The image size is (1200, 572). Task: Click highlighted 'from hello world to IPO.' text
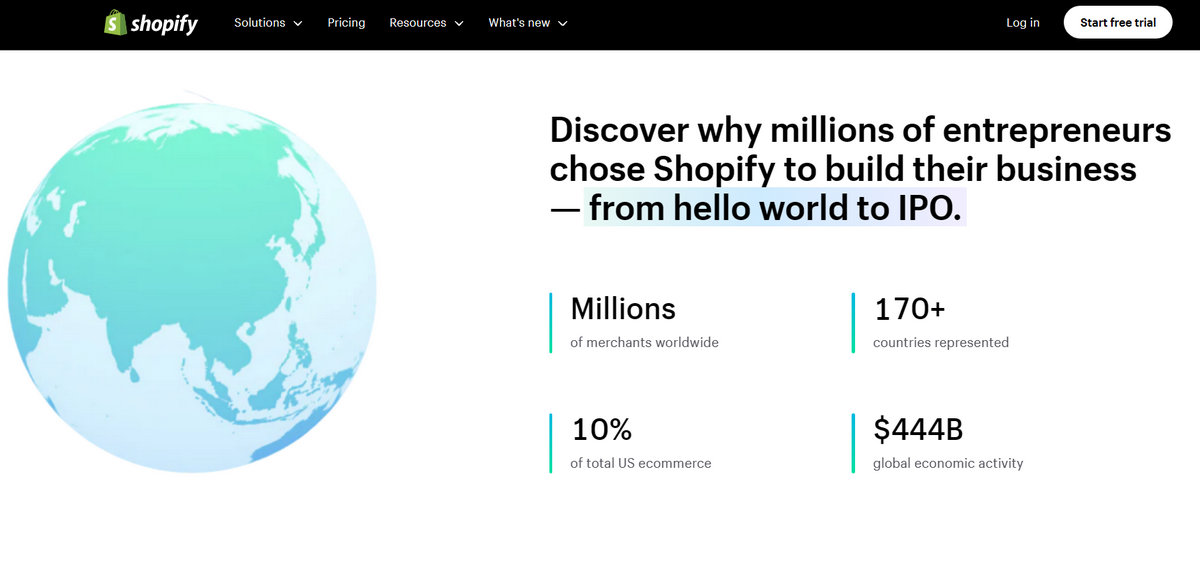[775, 207]
